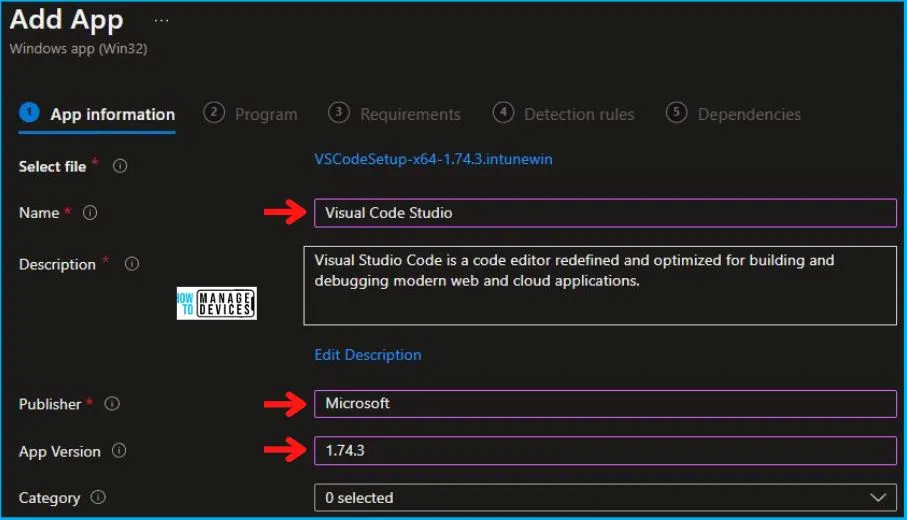The width and height of the screenshot is (907, 520).
Task: Switch to the Program tab
Action: (x=250, y=114)
